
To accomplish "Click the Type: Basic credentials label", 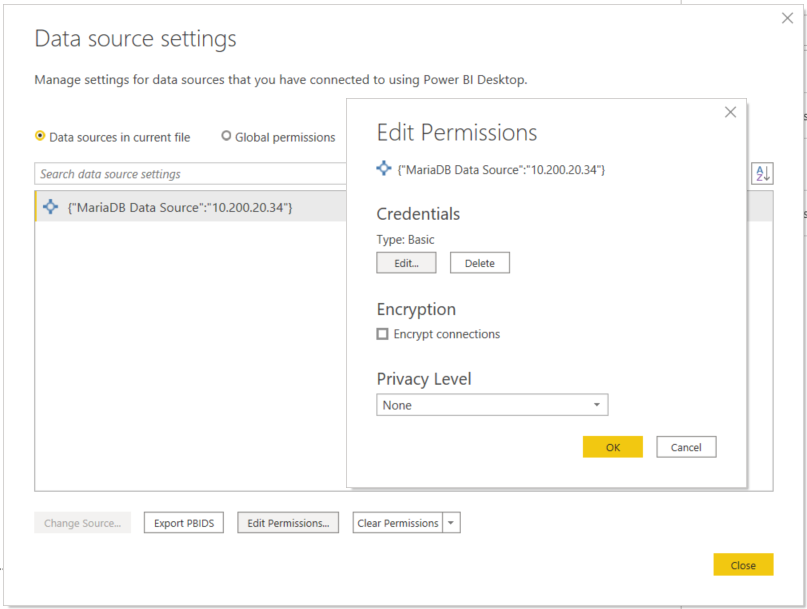I will point(406,239).
